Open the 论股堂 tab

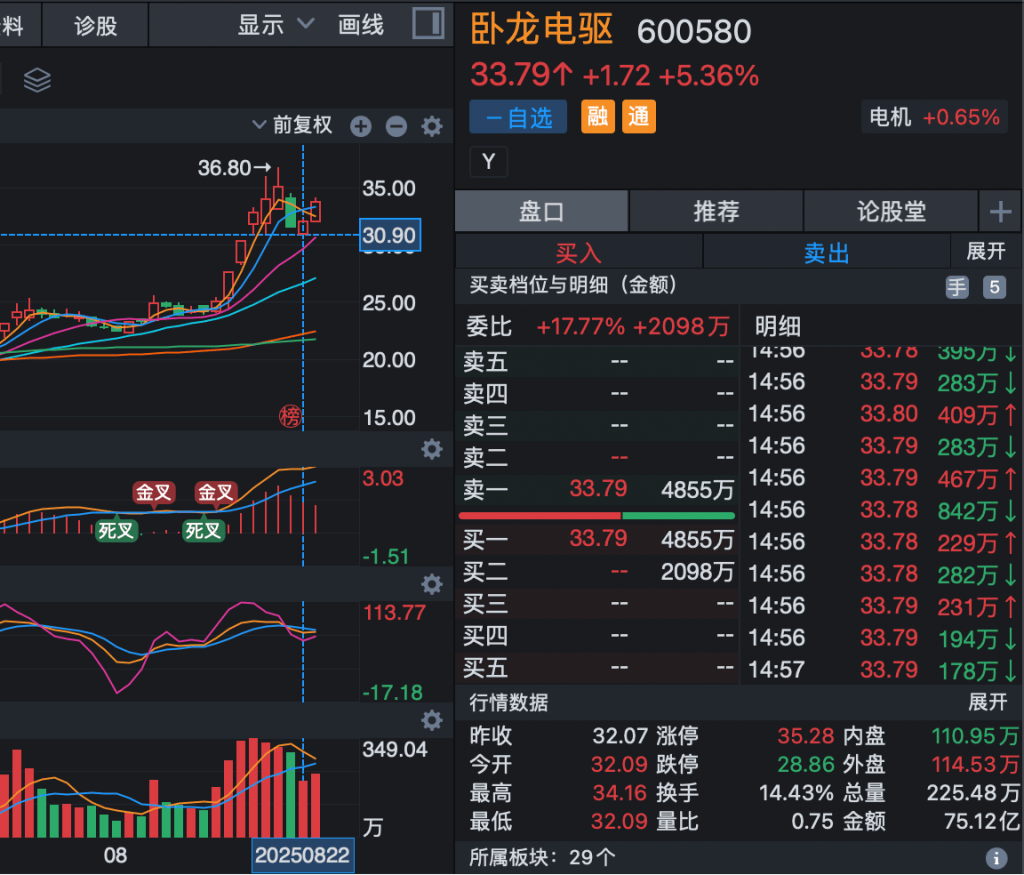[891, 211]
